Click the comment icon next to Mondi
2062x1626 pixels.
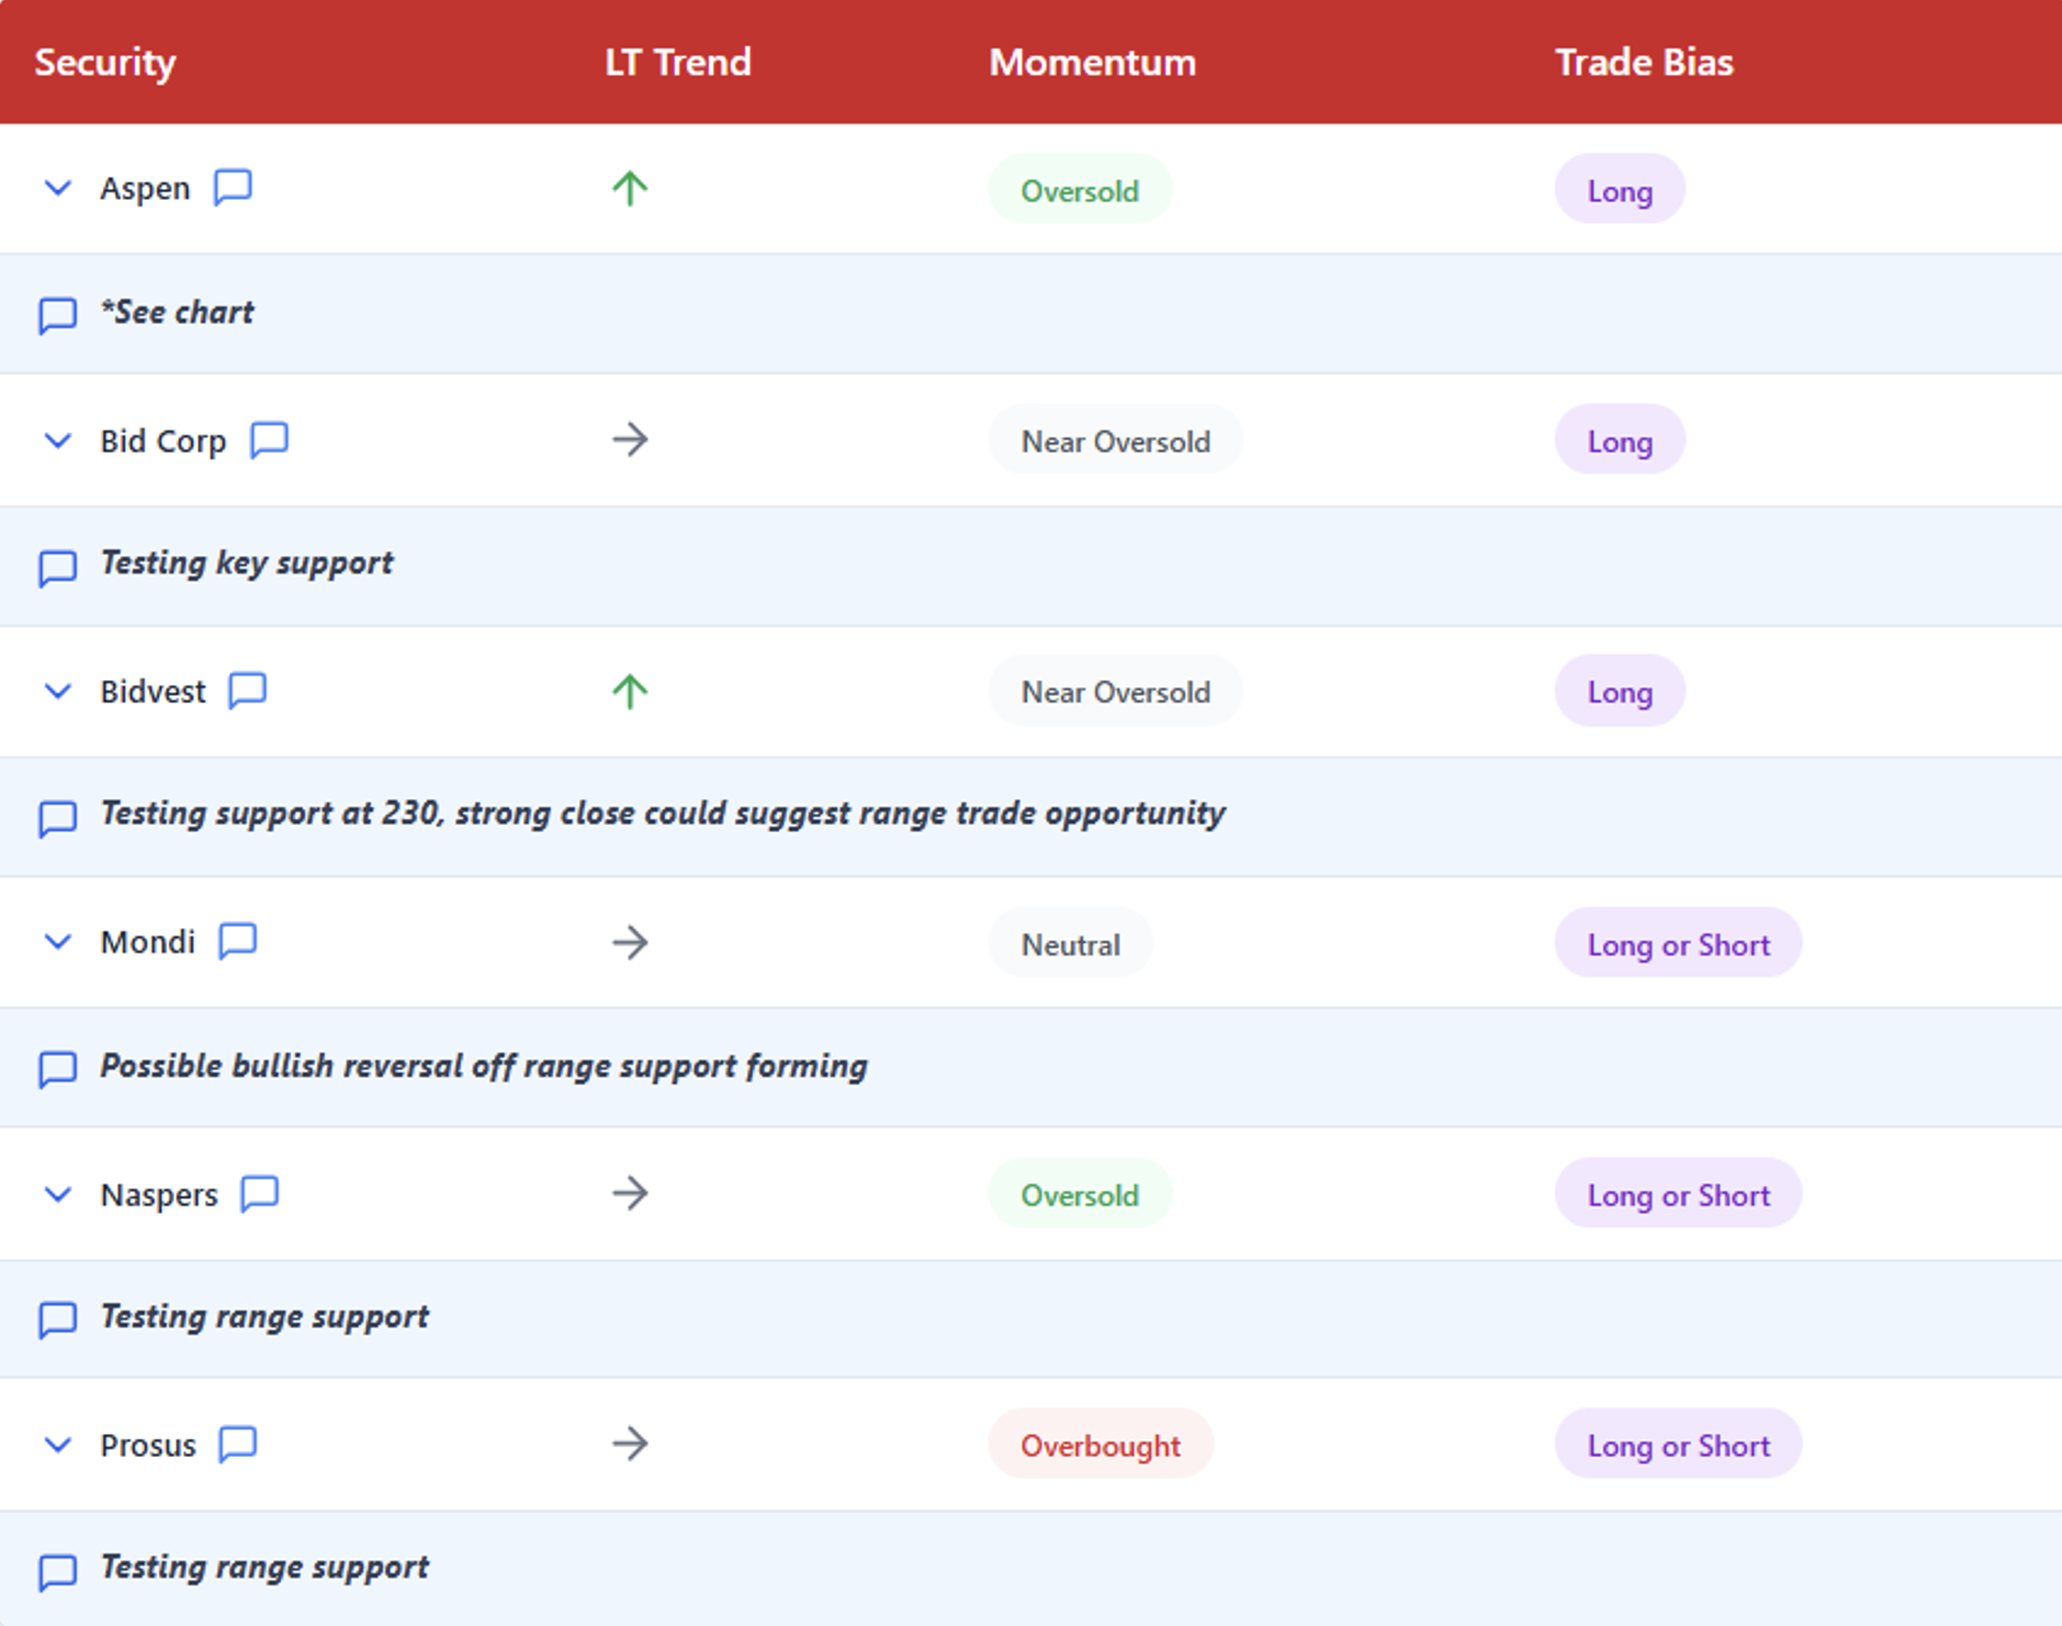pyautogui.click(x=238, y=941)
